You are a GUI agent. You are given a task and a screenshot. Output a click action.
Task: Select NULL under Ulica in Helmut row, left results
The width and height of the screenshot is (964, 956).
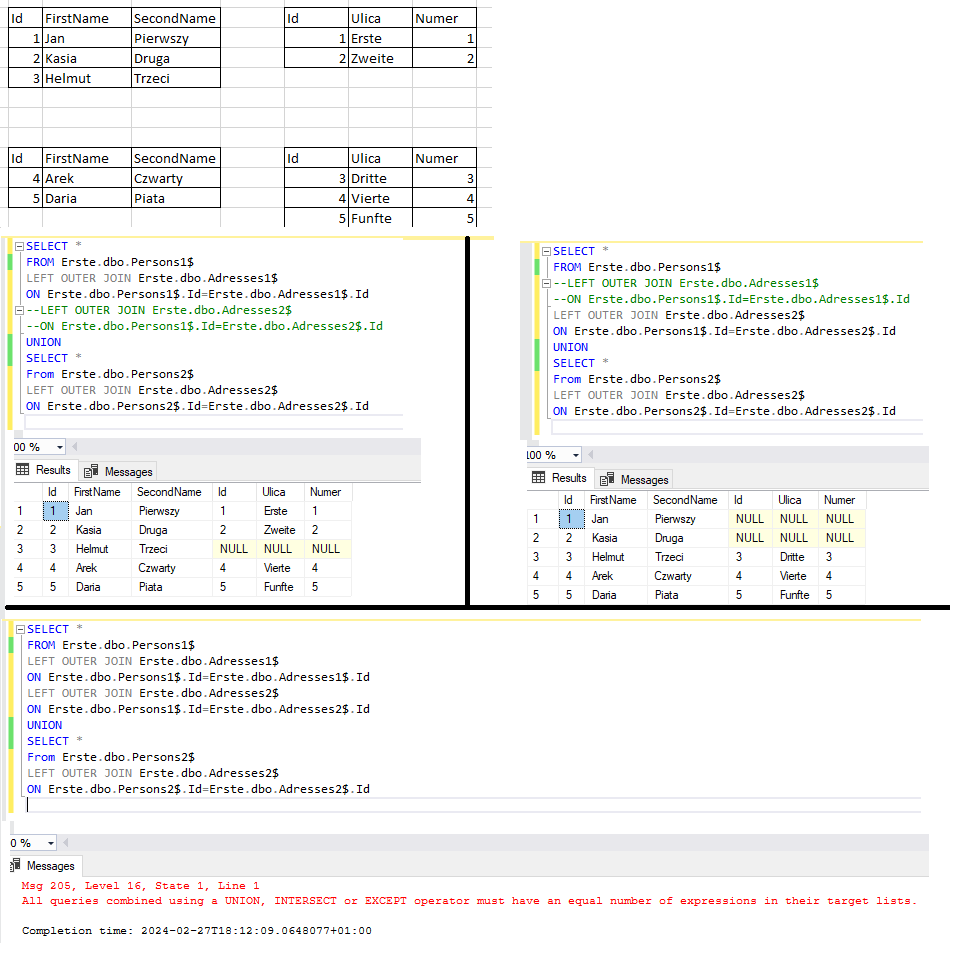278,550
